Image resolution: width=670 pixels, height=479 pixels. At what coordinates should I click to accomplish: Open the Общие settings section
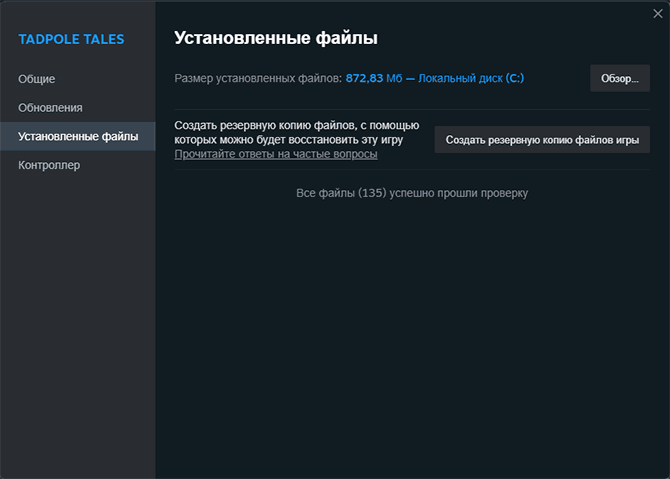pyautogui.click(x=36, y=79)
